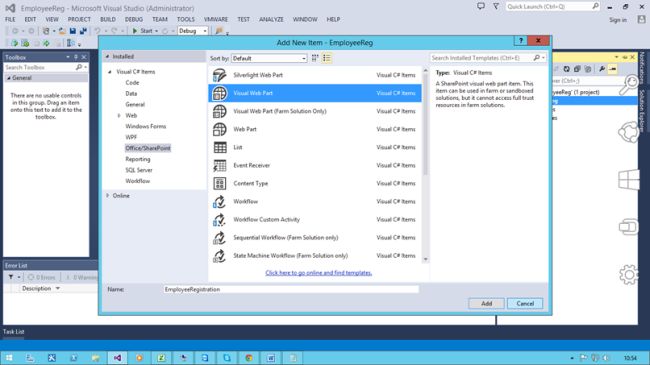Toggle the Warnings filter in Error List
This screenshot has height=365, width=650.
point(81,277)
